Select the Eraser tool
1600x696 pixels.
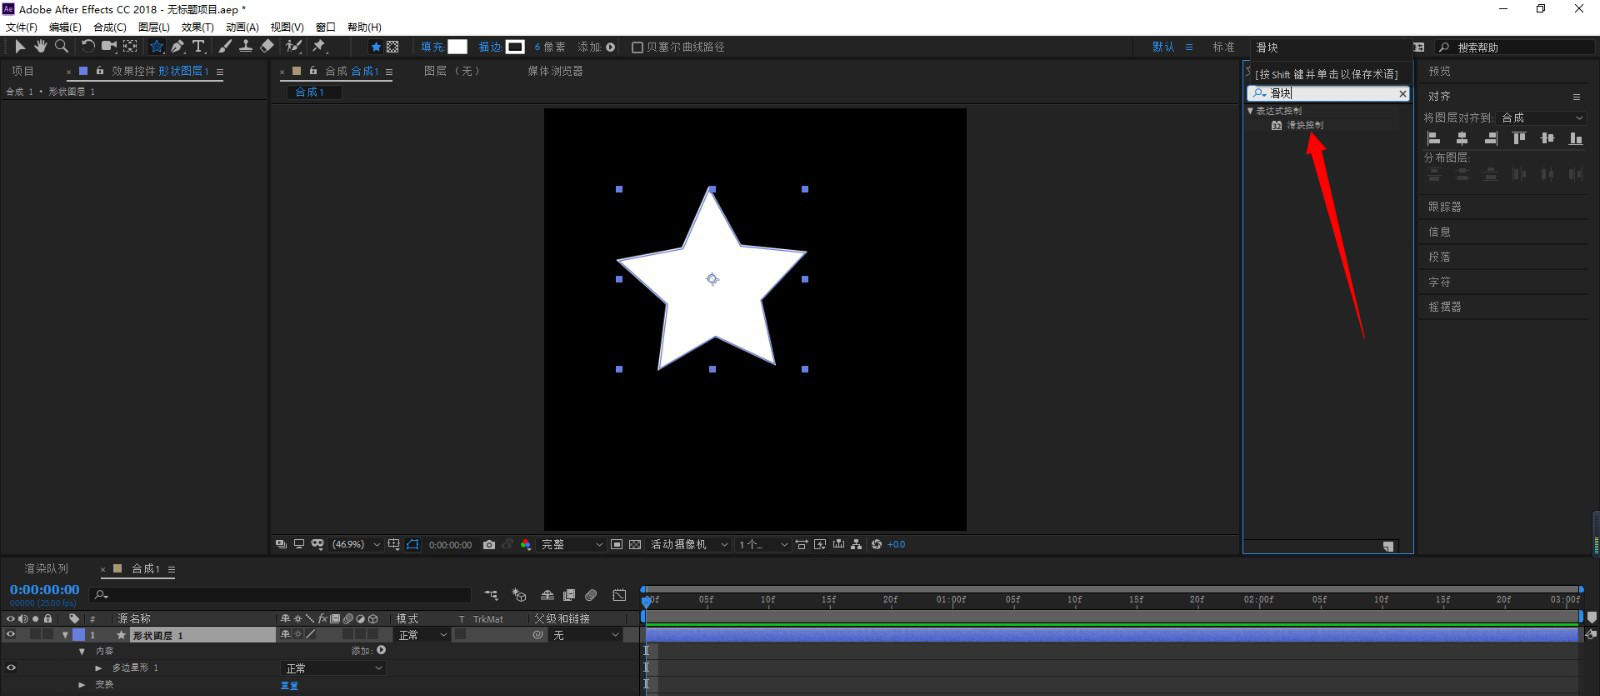[x=267, y=46]
